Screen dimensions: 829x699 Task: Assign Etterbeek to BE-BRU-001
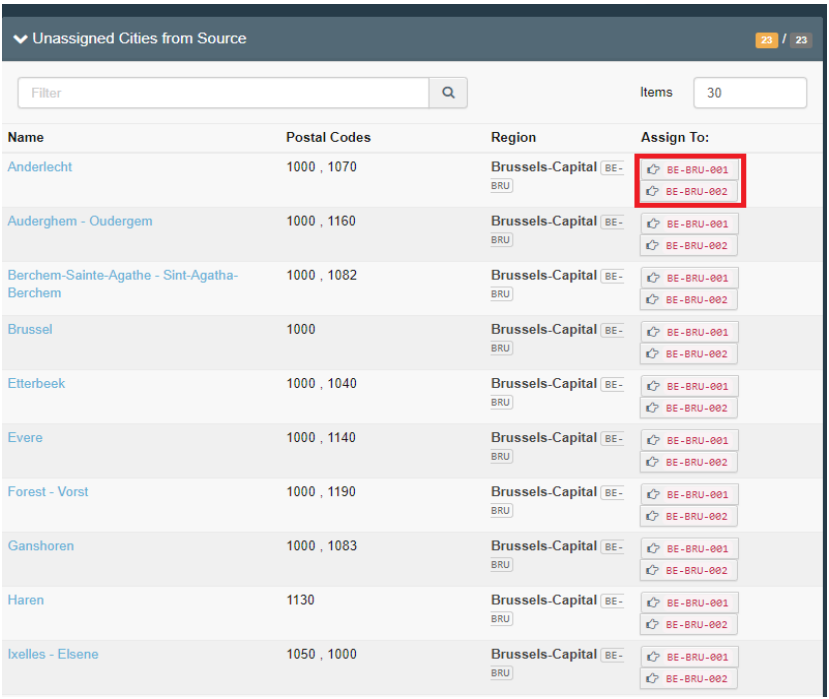(x=689, y=387)
